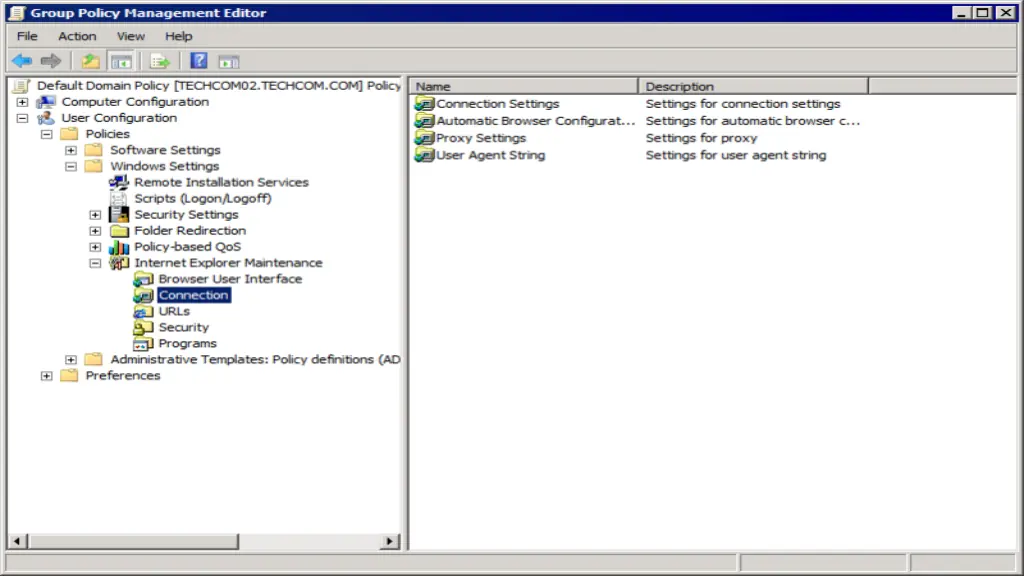Expand the Administrative Templates node
1024x576 pixels.
click(x=71, y=360)
